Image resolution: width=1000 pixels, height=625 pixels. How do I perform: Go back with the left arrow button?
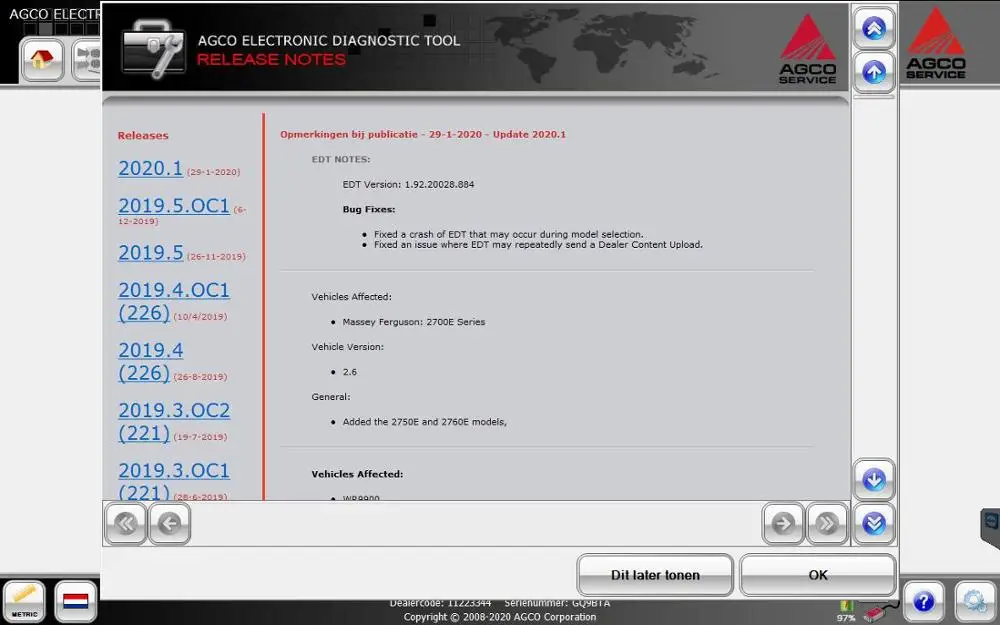pos(170,524)
